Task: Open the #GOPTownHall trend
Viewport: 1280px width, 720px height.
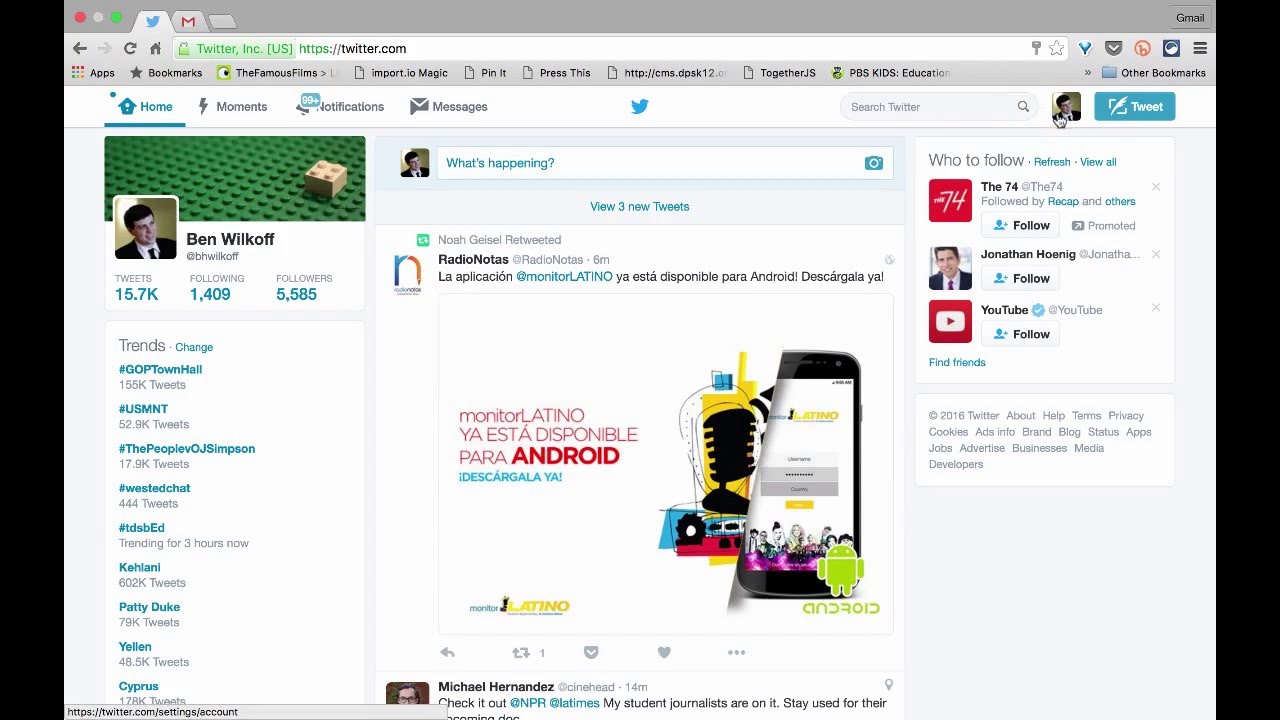Action: (x=160, y=369)
